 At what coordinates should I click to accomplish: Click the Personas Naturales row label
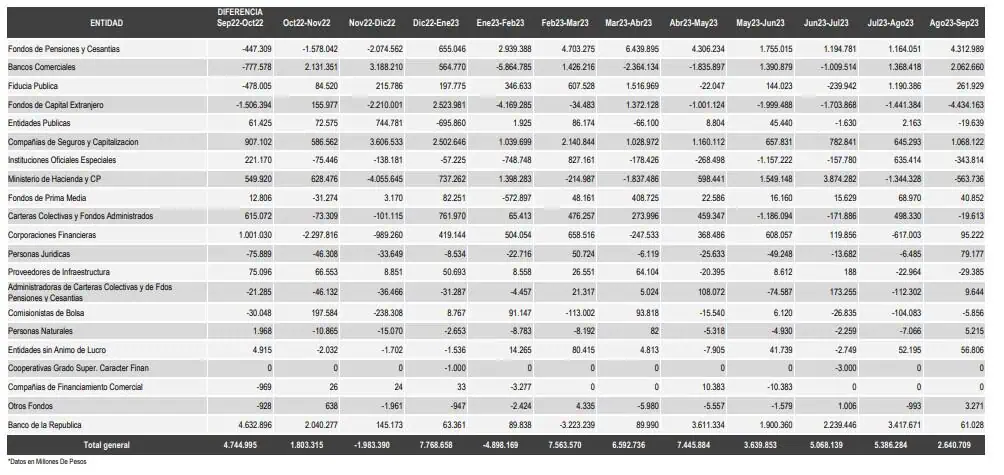(x=40, y=331)
